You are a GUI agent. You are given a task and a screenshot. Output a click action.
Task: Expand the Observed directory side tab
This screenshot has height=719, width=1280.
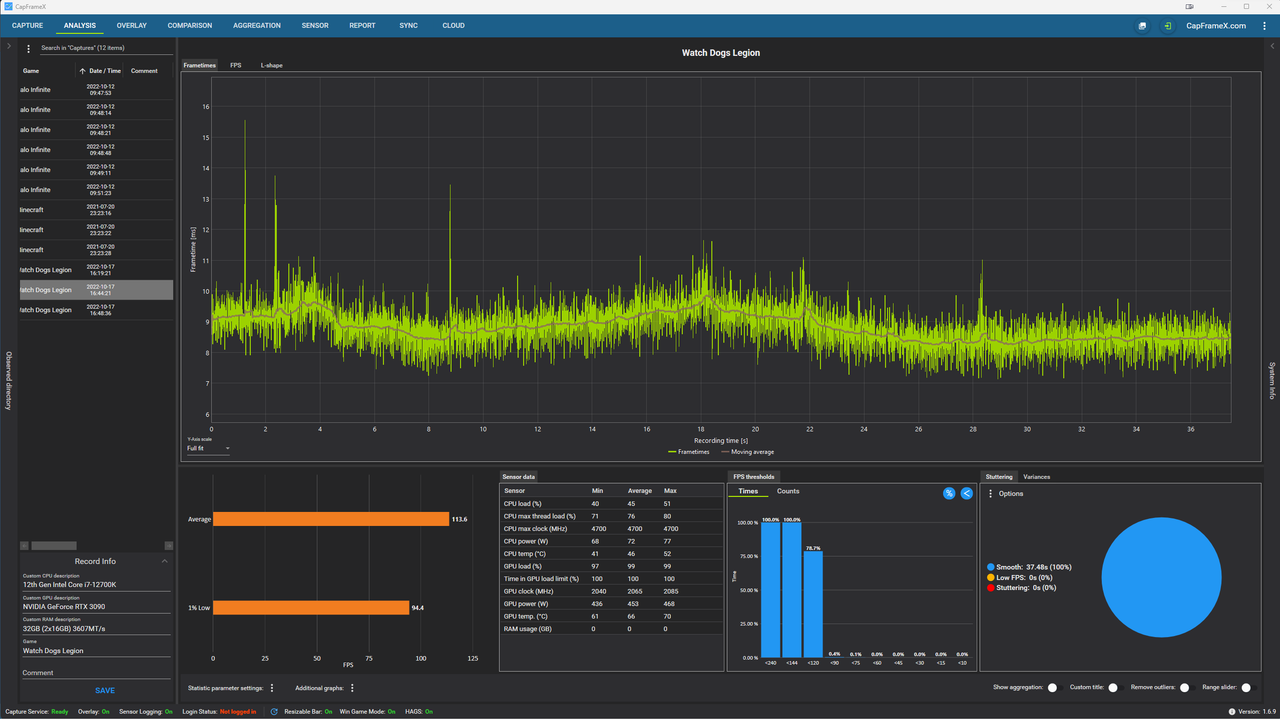[x=9, y=380]
